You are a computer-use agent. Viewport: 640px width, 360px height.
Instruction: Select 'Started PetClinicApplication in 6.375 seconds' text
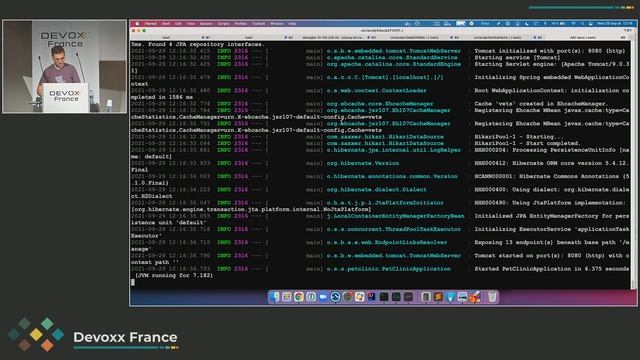[551, 269]
